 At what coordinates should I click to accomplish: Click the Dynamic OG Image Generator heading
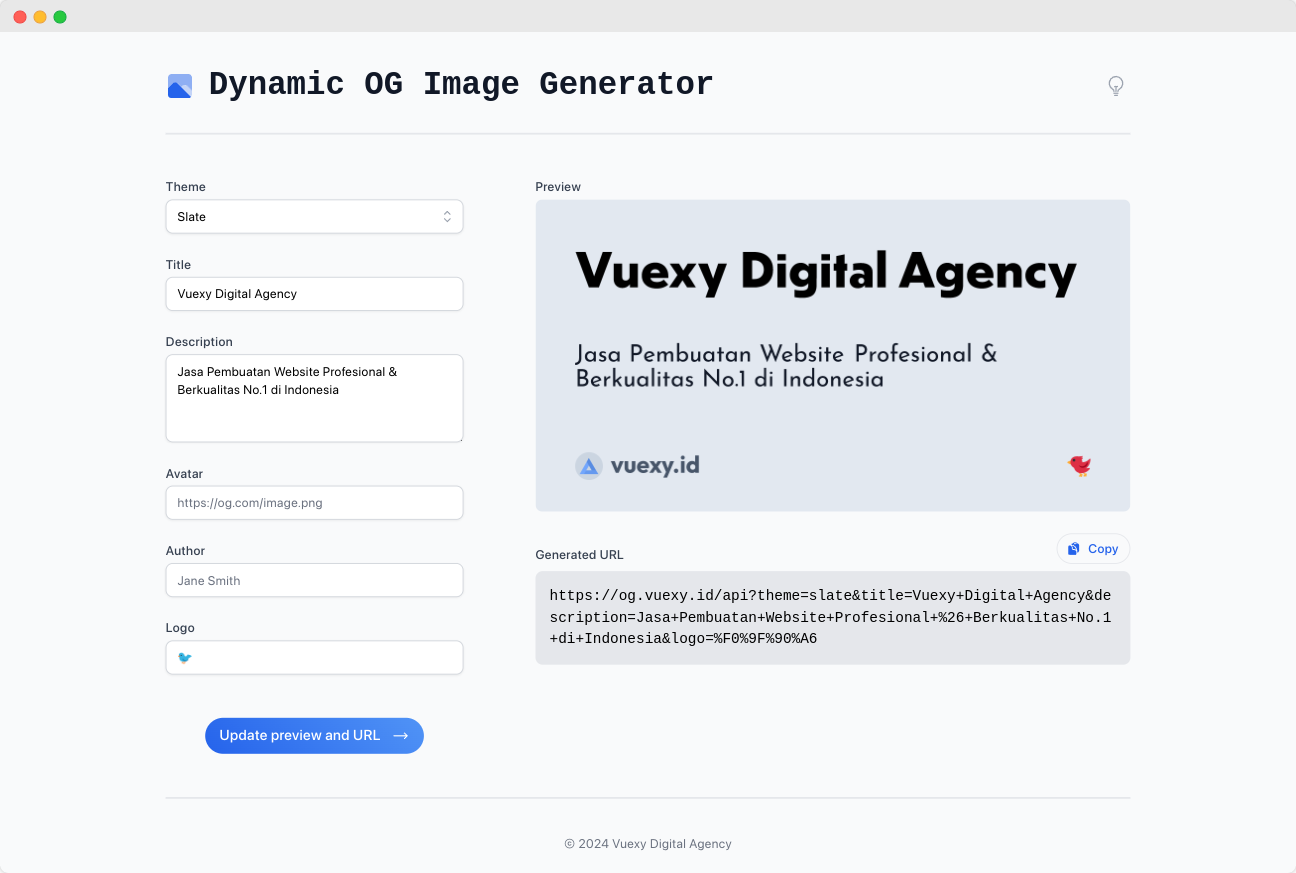coord(461,85)
